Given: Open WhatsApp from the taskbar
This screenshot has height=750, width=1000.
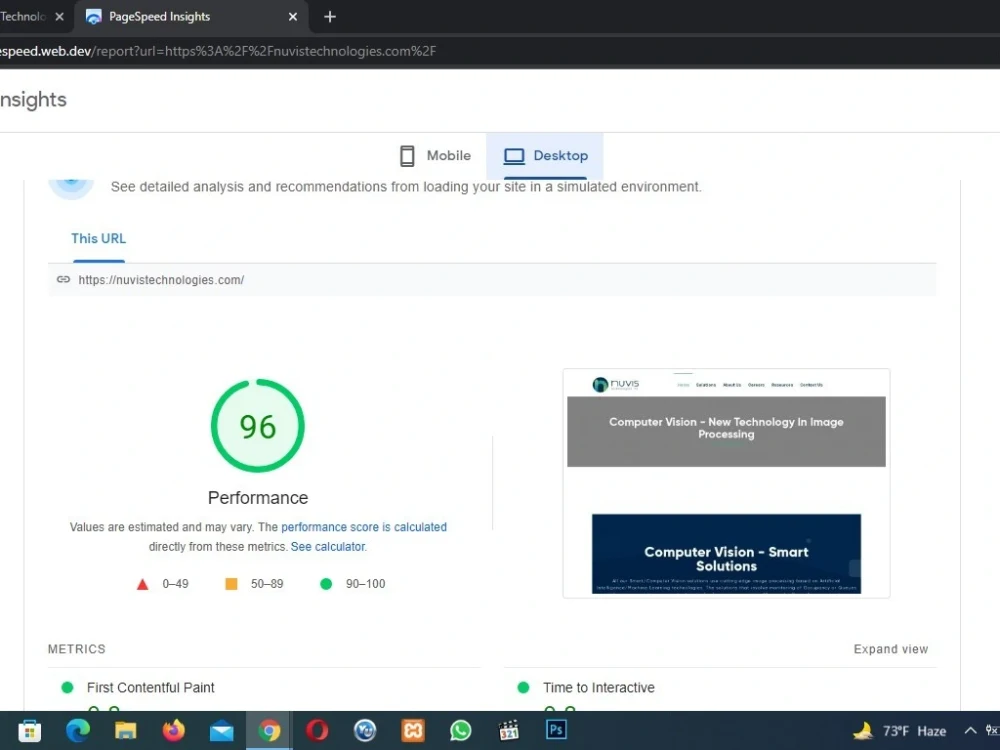Looking at the screenshot, I should tap(460, 731).
